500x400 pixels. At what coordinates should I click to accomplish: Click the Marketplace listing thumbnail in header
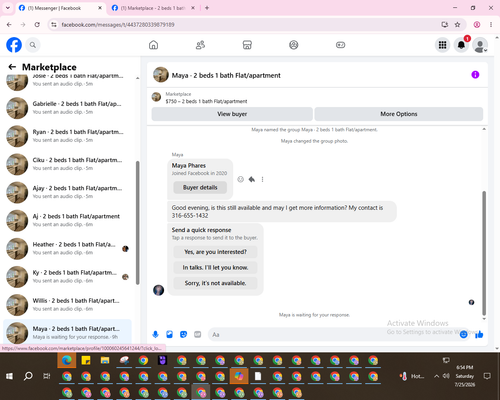156,97
